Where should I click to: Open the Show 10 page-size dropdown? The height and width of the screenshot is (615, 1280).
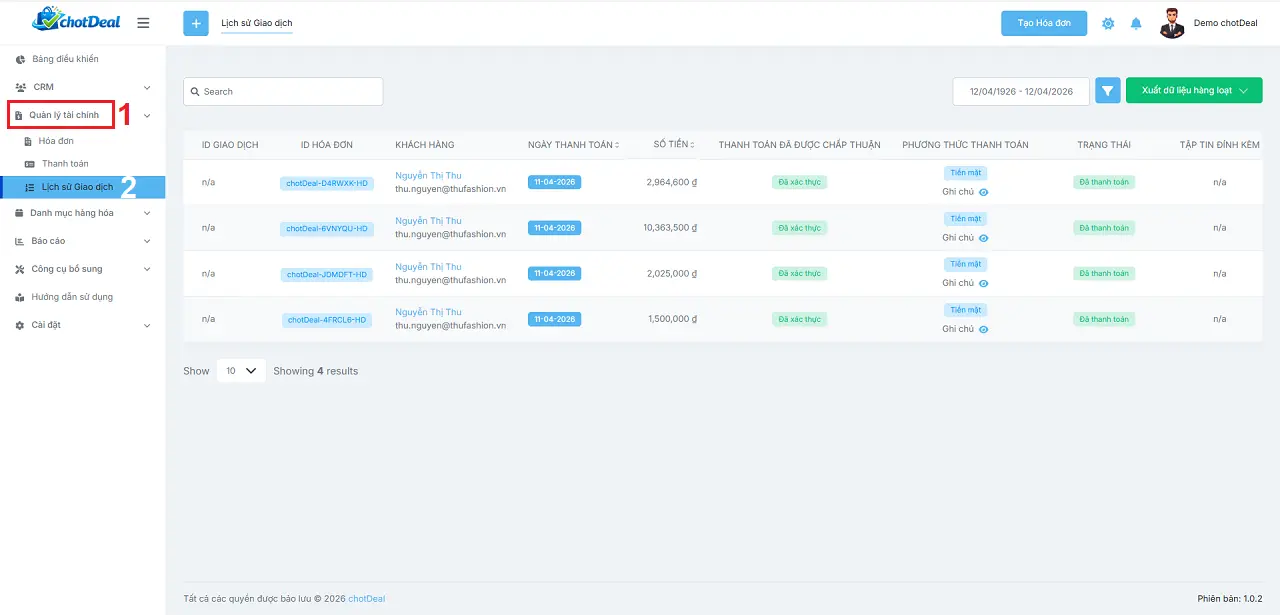click(x=241, y=371)
